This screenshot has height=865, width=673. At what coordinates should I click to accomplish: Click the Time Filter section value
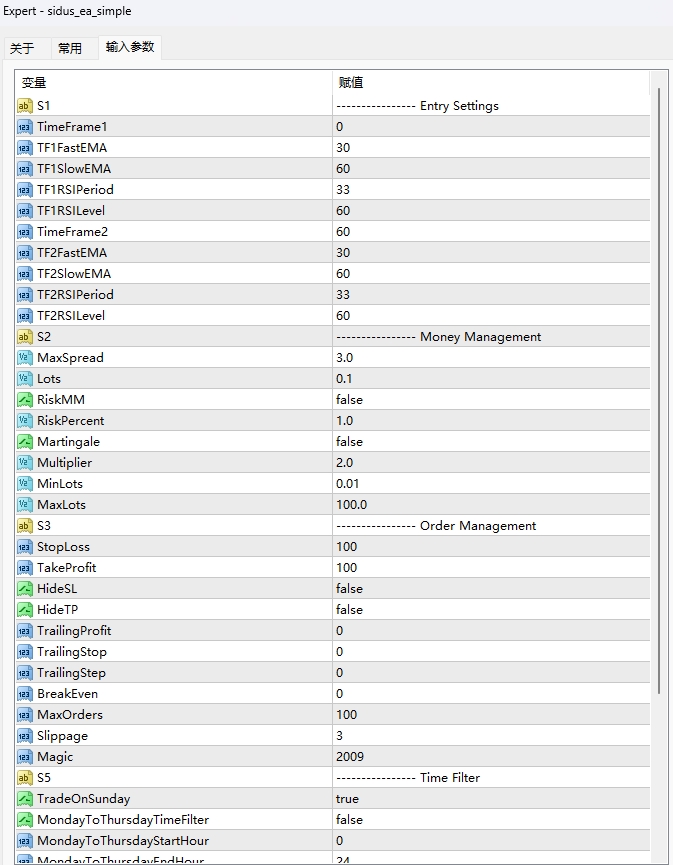point(408,777)
